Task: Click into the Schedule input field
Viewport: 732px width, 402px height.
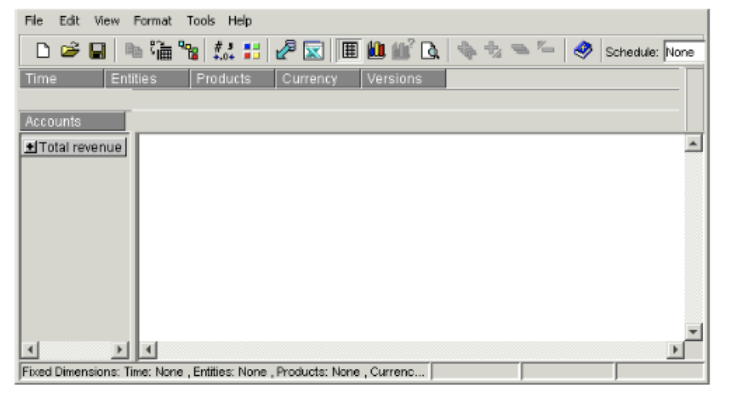Action: tap(684, 51)
